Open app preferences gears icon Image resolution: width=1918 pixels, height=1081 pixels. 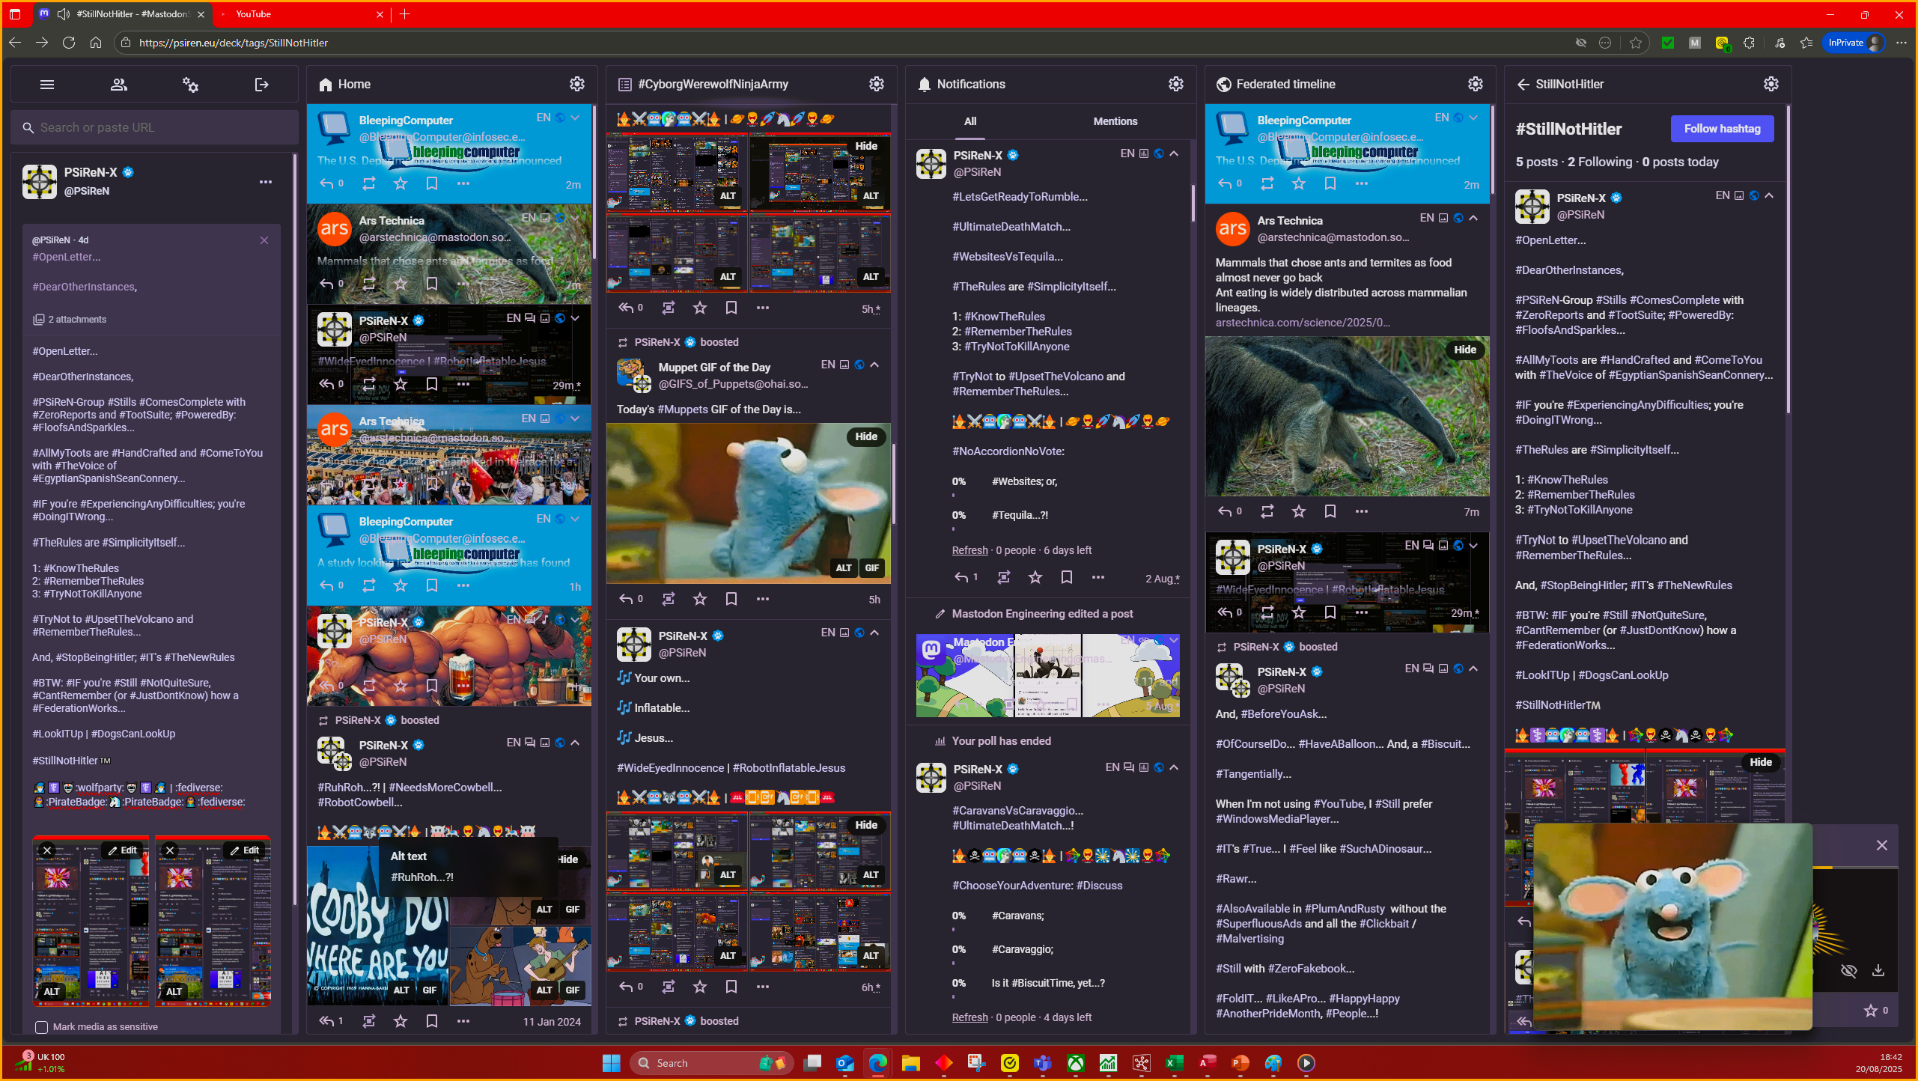(x=190, y=85)
